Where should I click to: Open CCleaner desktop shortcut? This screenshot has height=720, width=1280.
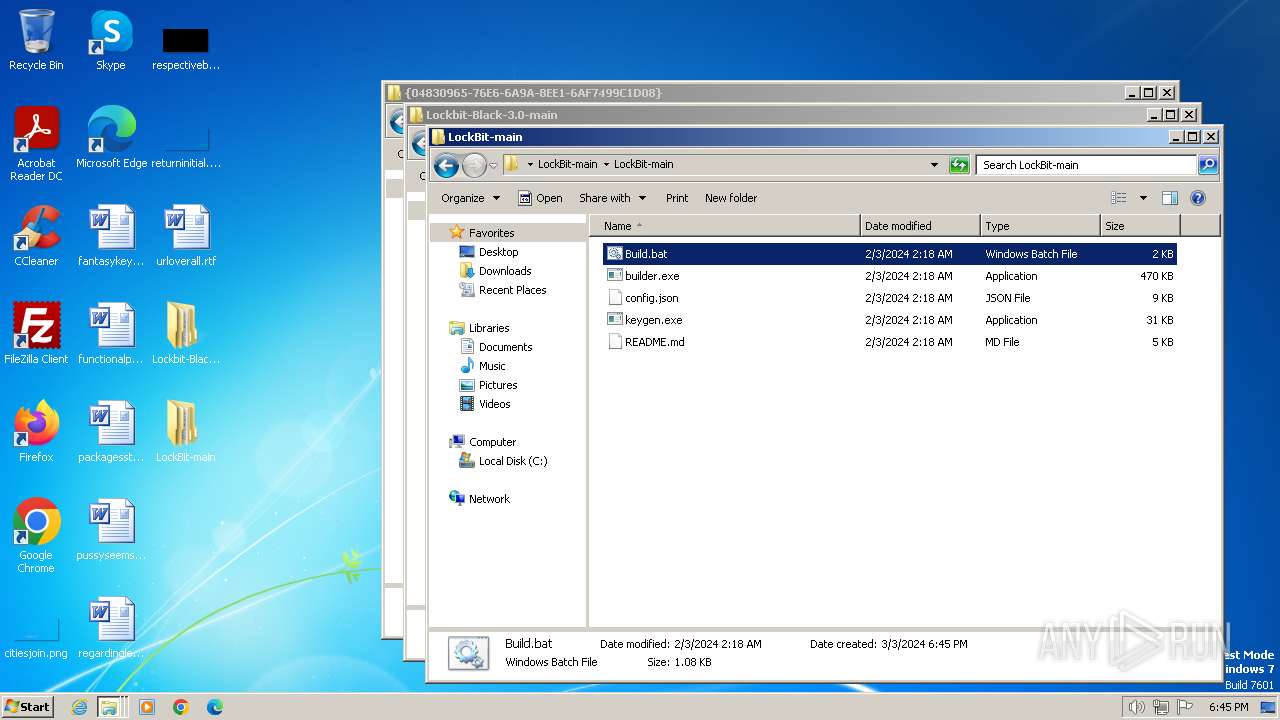click(x=36, y=236)
